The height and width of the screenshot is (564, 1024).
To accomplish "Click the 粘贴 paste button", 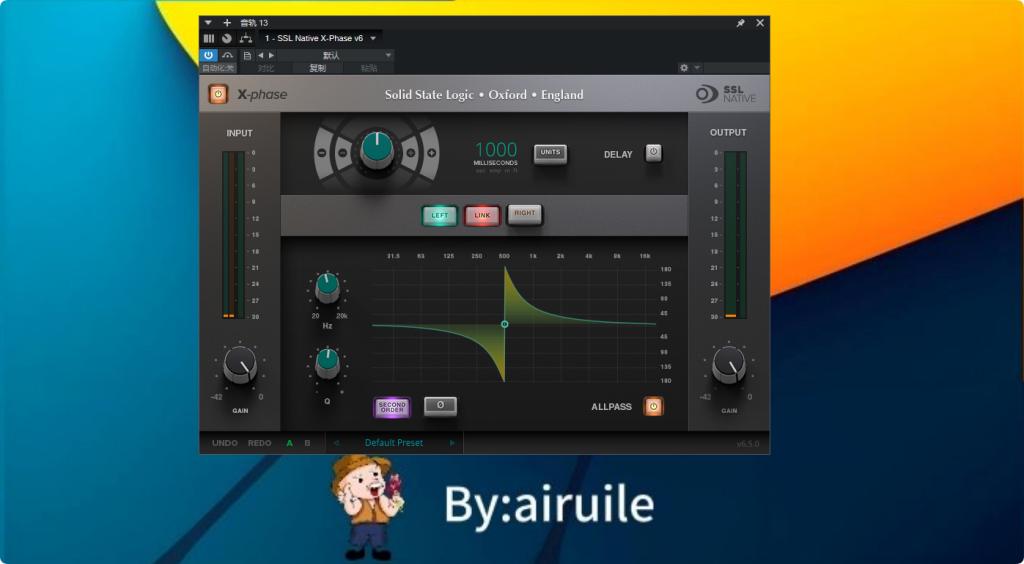I will point(369,68).
